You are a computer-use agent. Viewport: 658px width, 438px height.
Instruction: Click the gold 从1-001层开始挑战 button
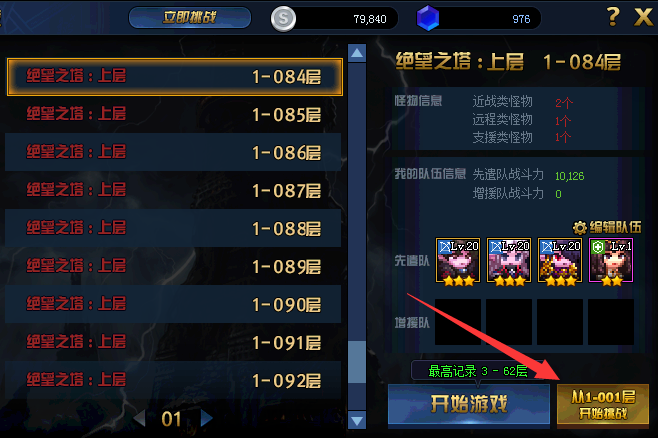click(x=603, y=404)
